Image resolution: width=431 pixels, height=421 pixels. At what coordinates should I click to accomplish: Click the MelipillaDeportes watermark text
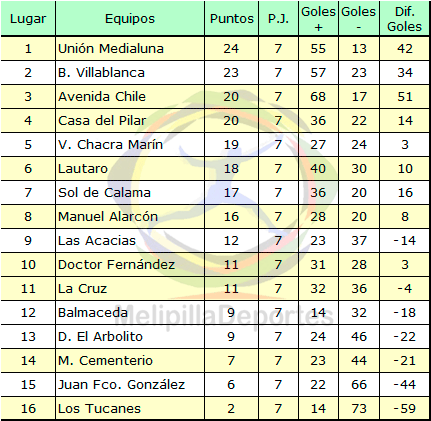click(x=224, y=316)
